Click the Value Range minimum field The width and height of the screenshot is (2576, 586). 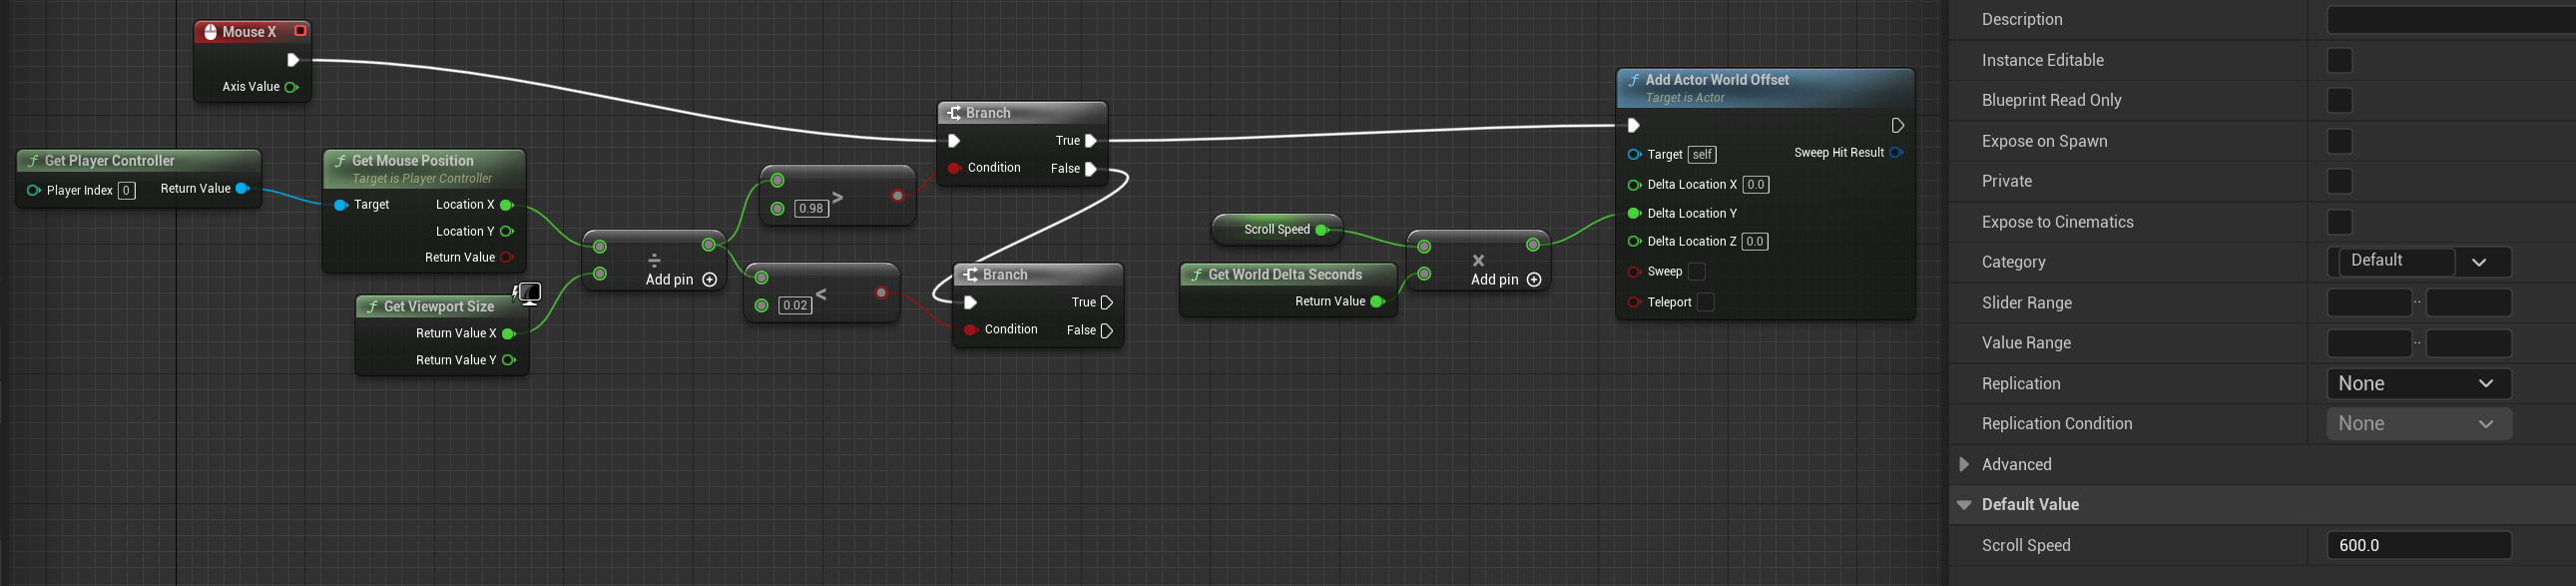pos(2370,343)
